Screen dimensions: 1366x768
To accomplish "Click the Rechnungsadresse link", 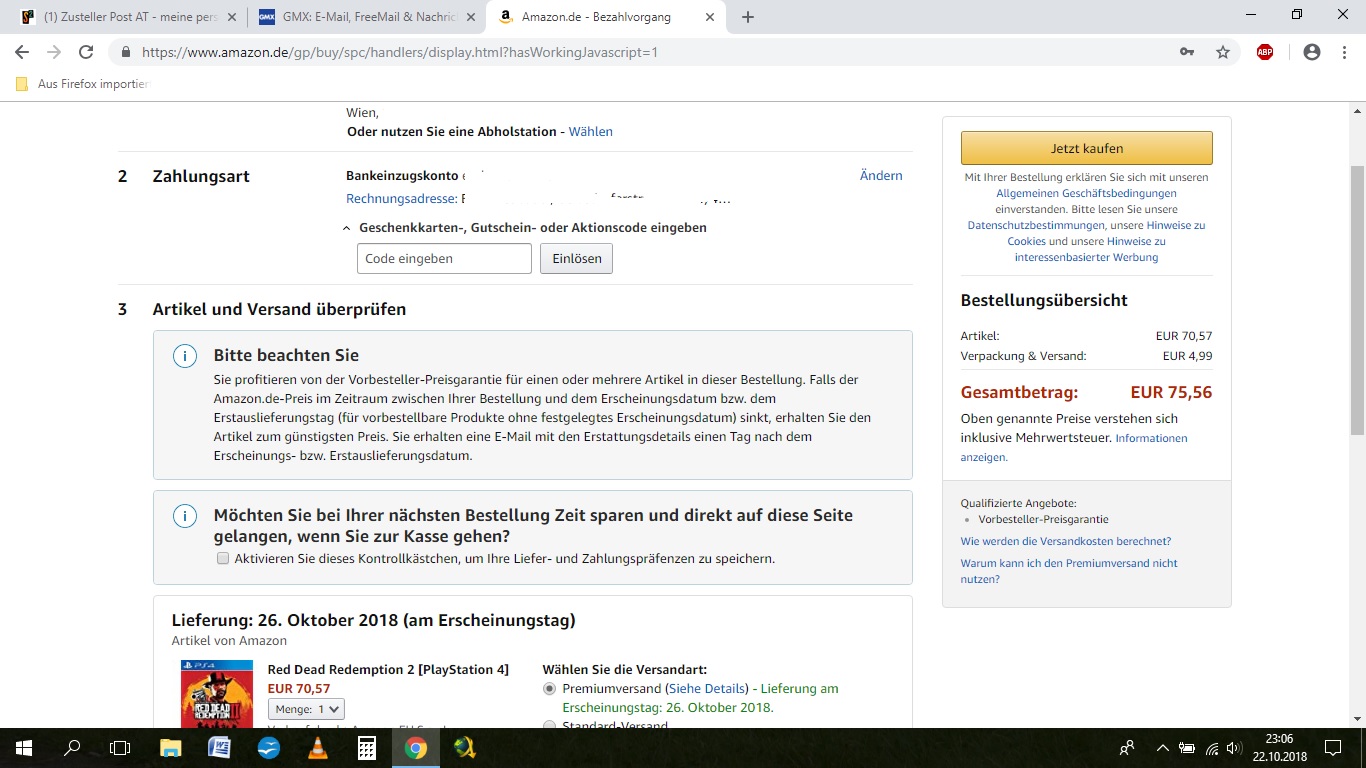I will point(401,199).
